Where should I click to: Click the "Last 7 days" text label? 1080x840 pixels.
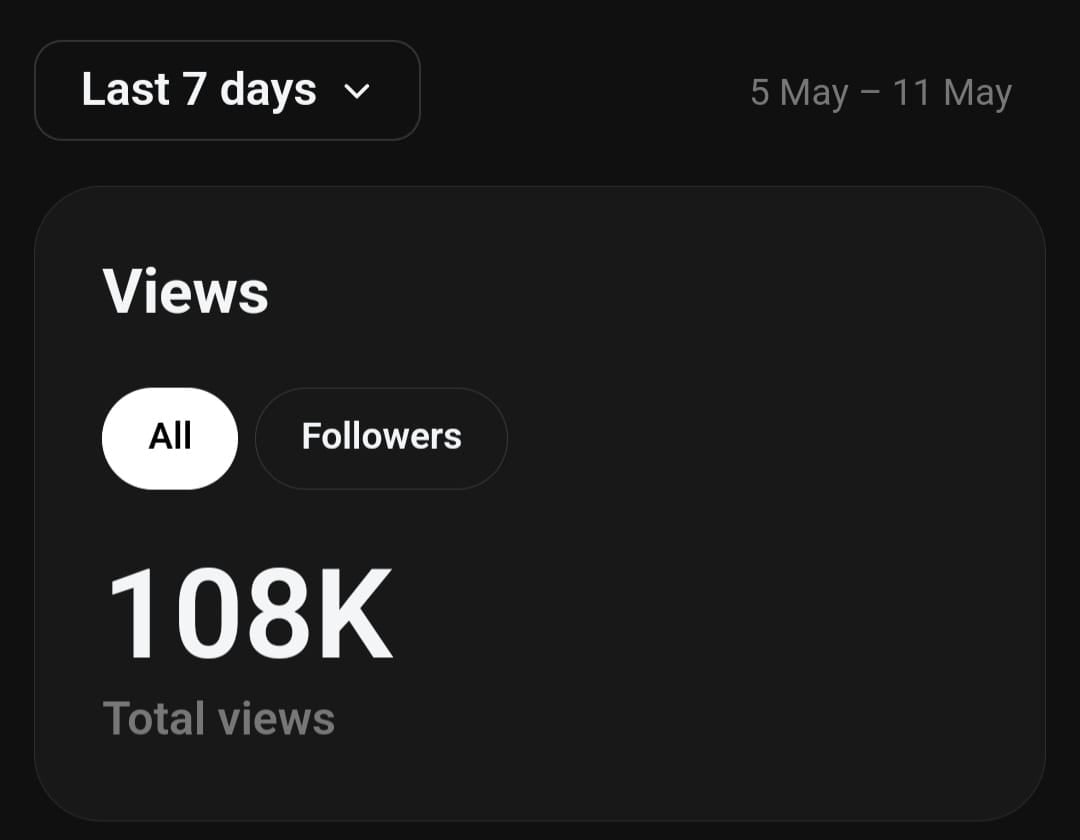click(199, 90)
